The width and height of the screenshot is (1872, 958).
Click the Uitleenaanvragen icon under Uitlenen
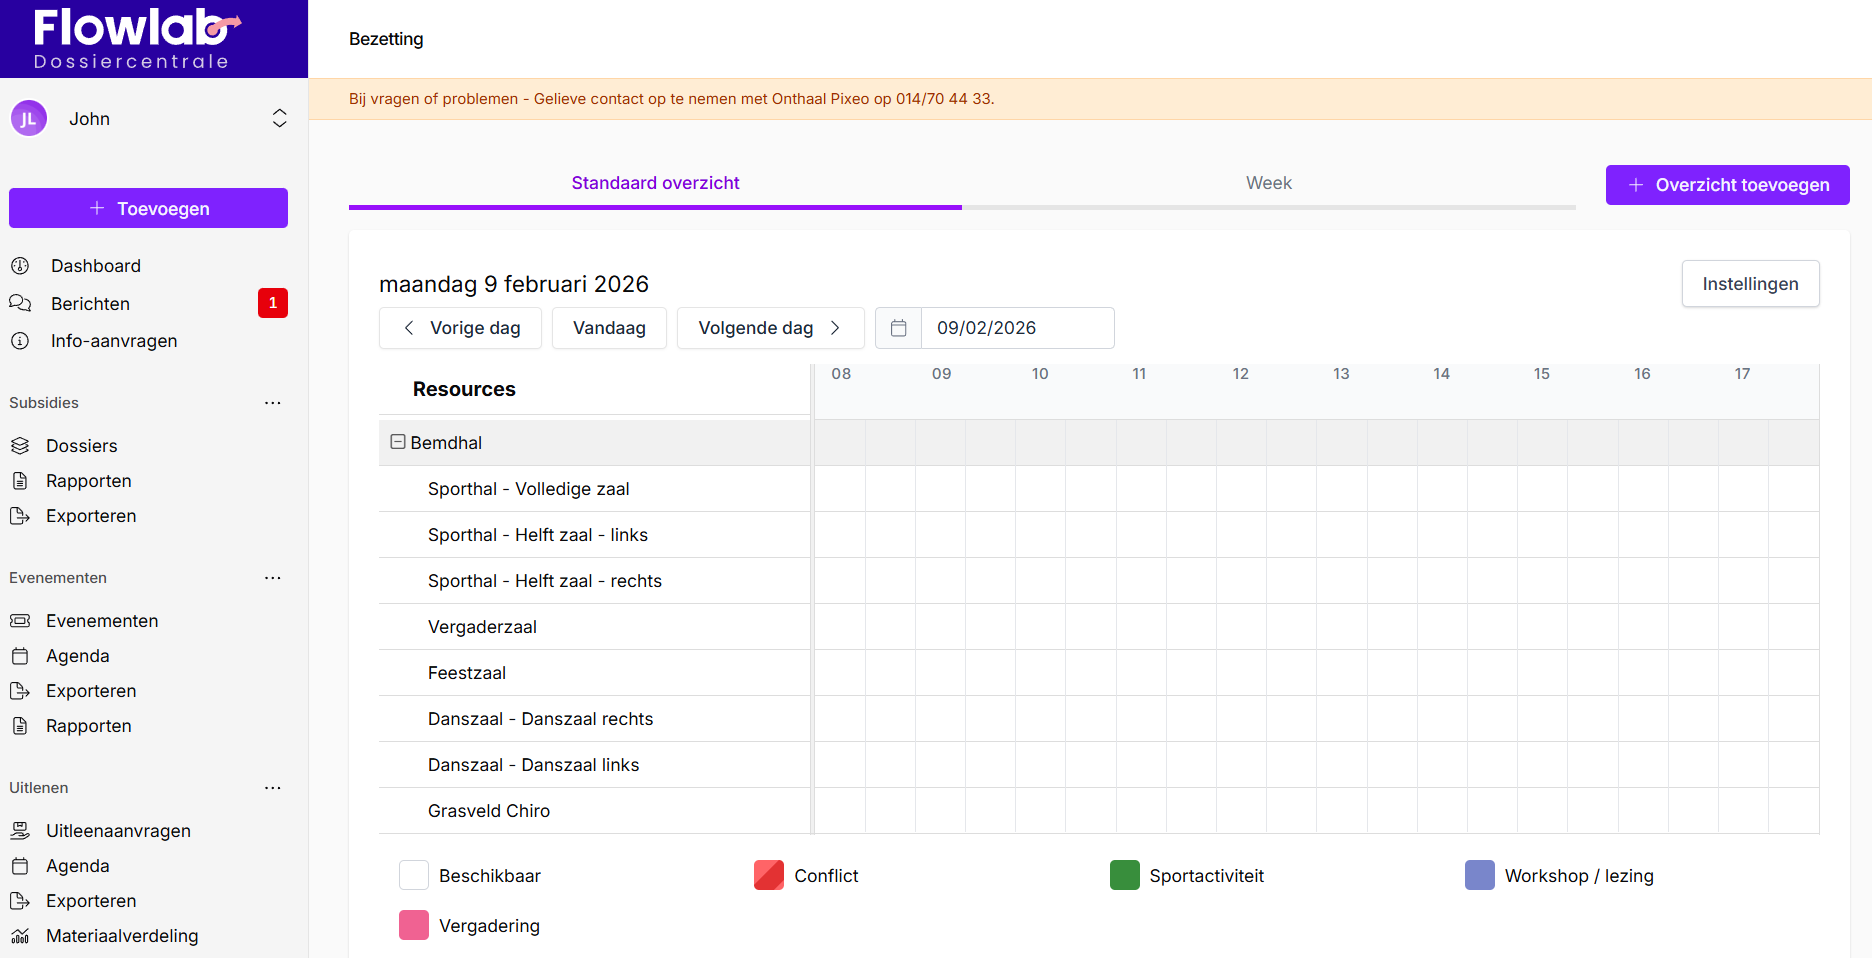[x=20, y=831]
